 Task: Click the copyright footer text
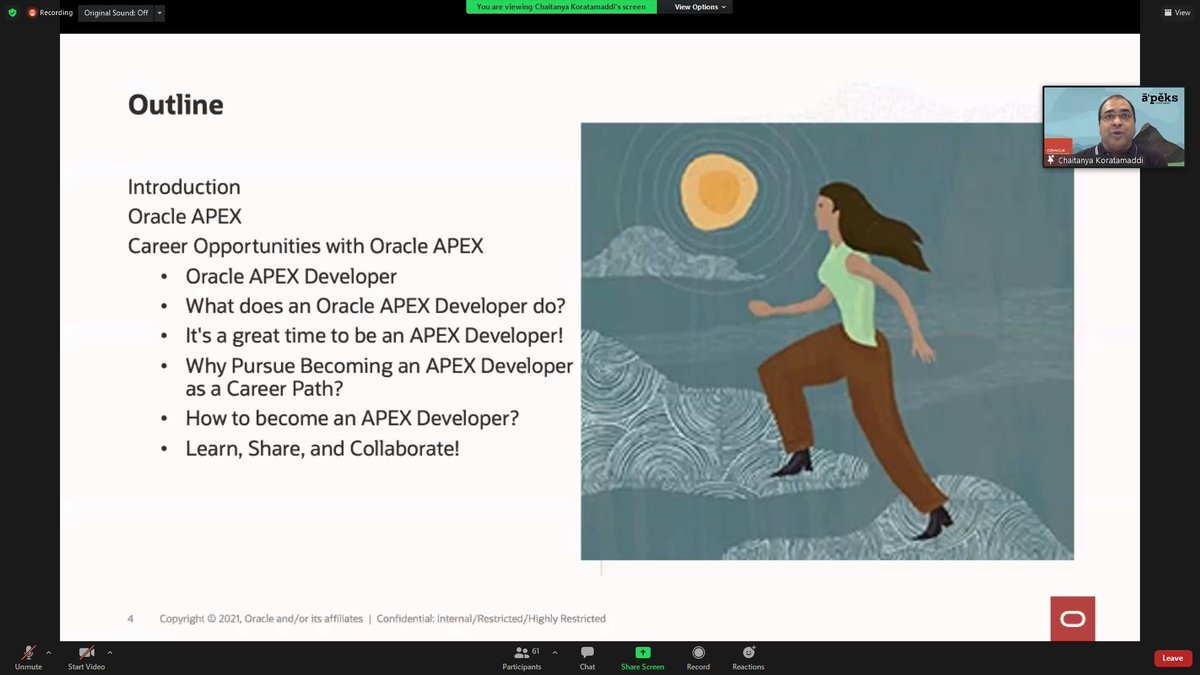click(x=382, y=619)
